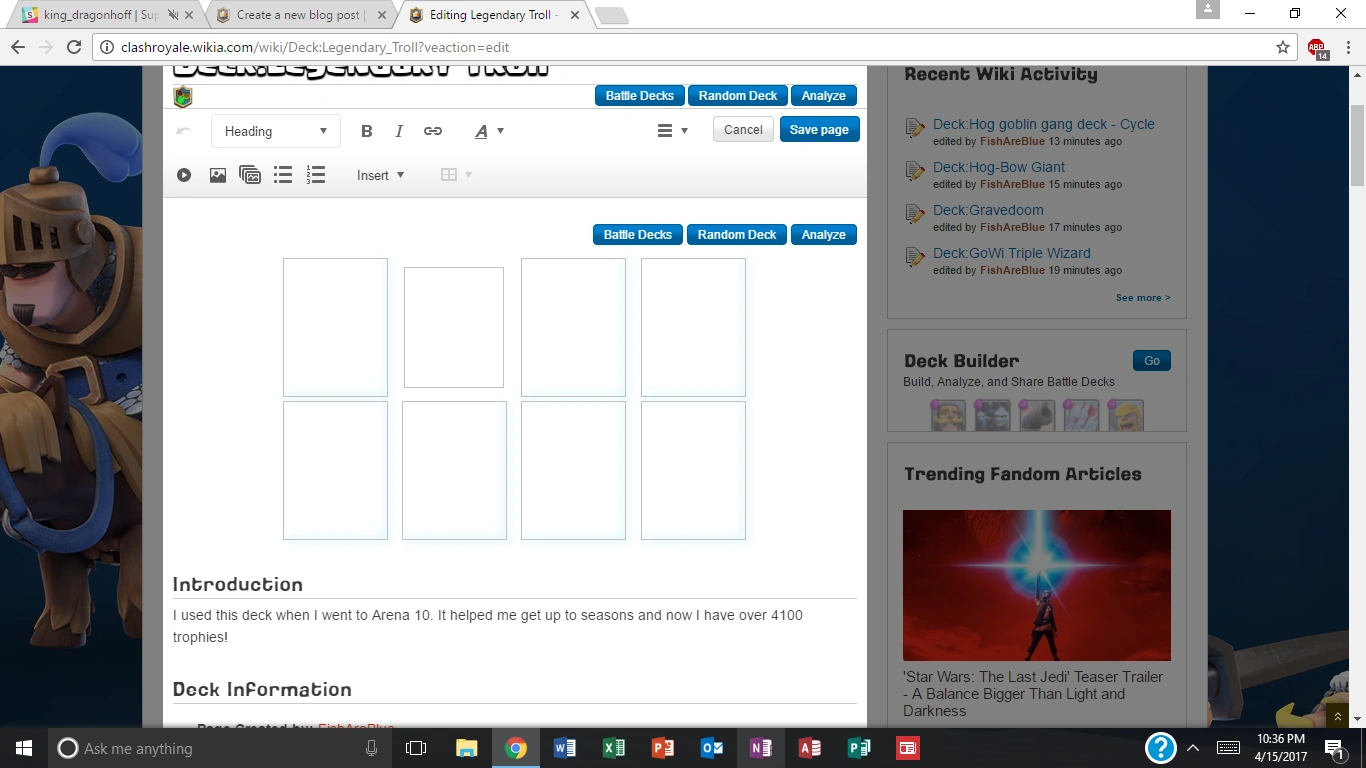The height and width of the screenshot is (768, 1366).
Task: Open a new browser tab
Action: click(x=611, y=15)
